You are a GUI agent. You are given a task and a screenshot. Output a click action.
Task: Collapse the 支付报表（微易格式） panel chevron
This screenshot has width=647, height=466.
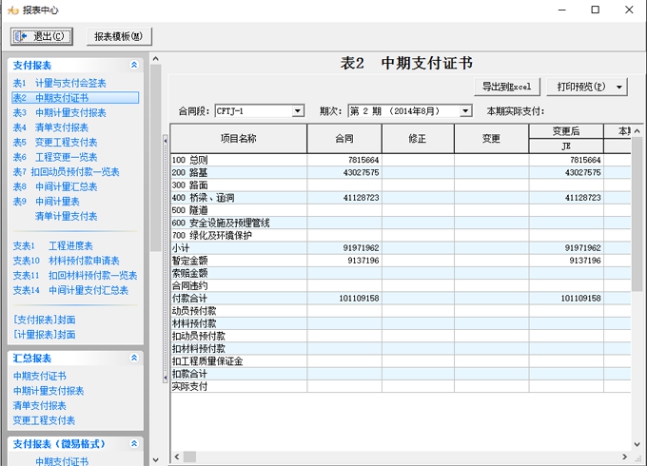point(134,443)
